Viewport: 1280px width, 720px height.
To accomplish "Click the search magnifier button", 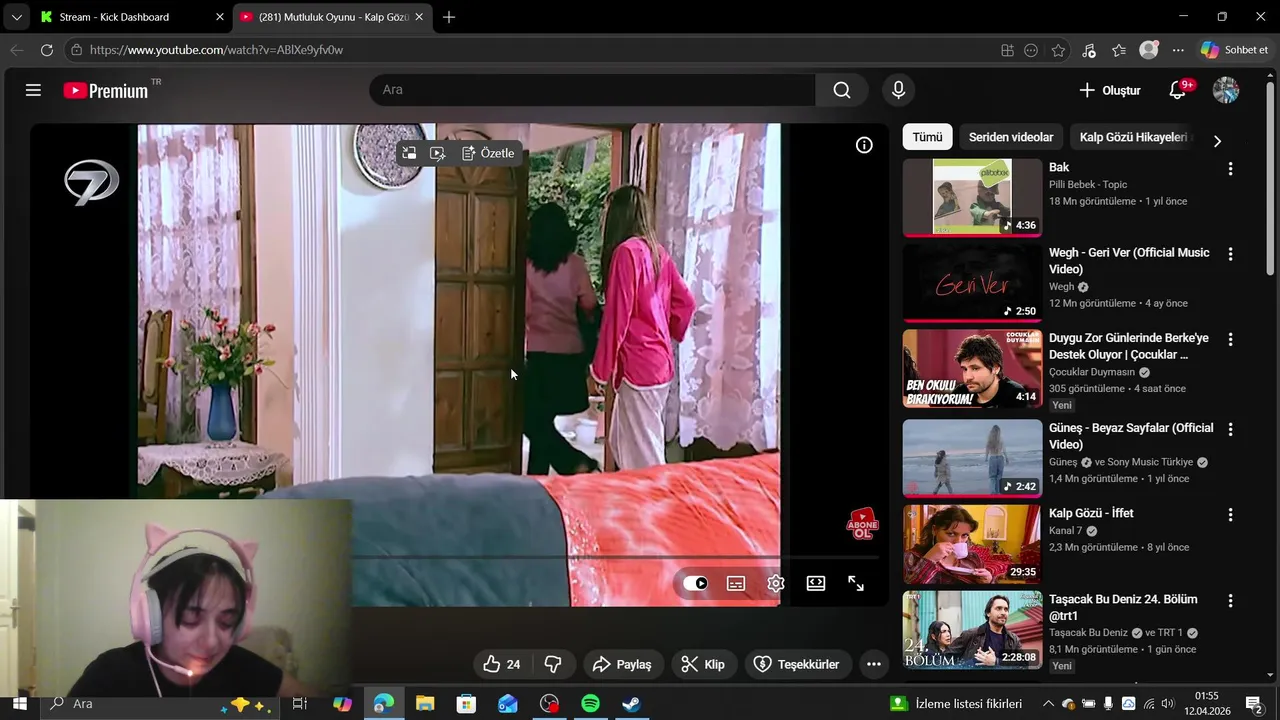I will click(842, 90).
